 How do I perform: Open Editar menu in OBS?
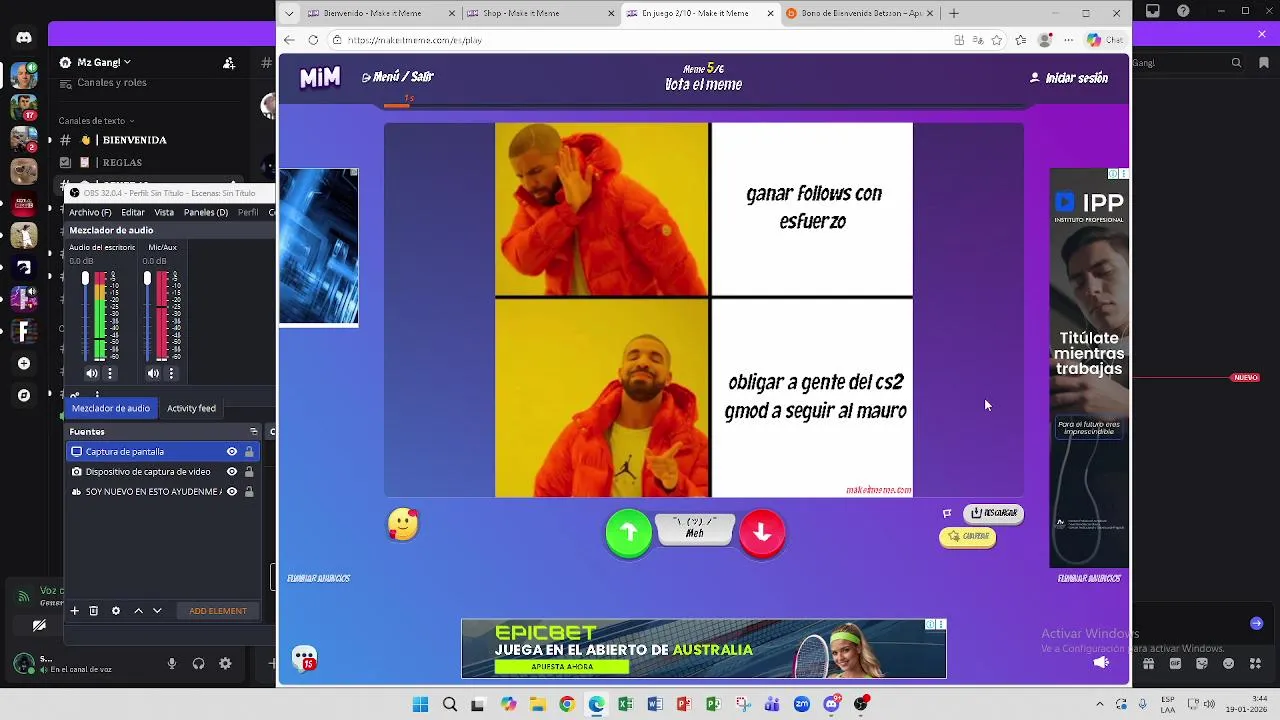[133, 212]
